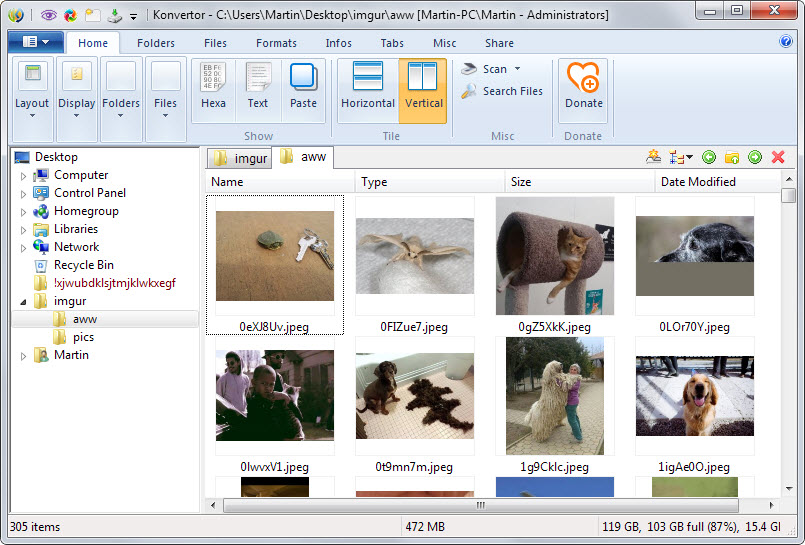Expand the Control Panel tree node
This screenshot has width=805, height=545.
[23, 194]
